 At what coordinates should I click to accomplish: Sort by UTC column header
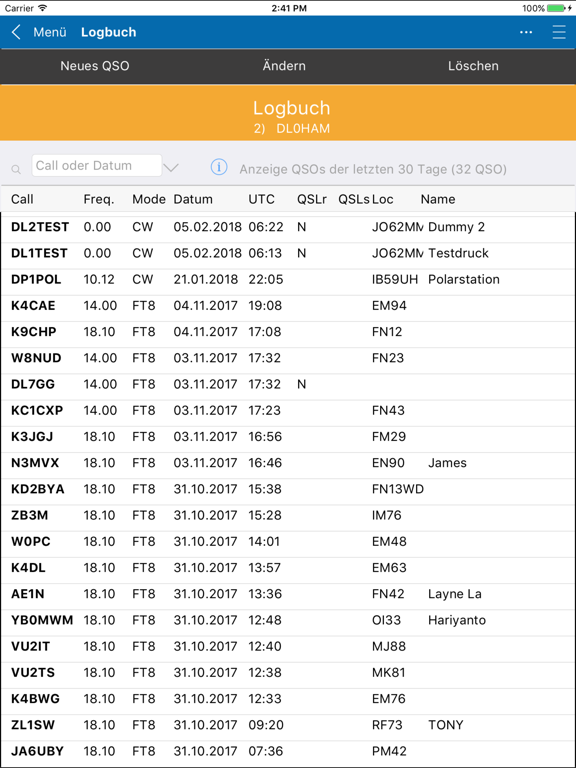point(262,199)
